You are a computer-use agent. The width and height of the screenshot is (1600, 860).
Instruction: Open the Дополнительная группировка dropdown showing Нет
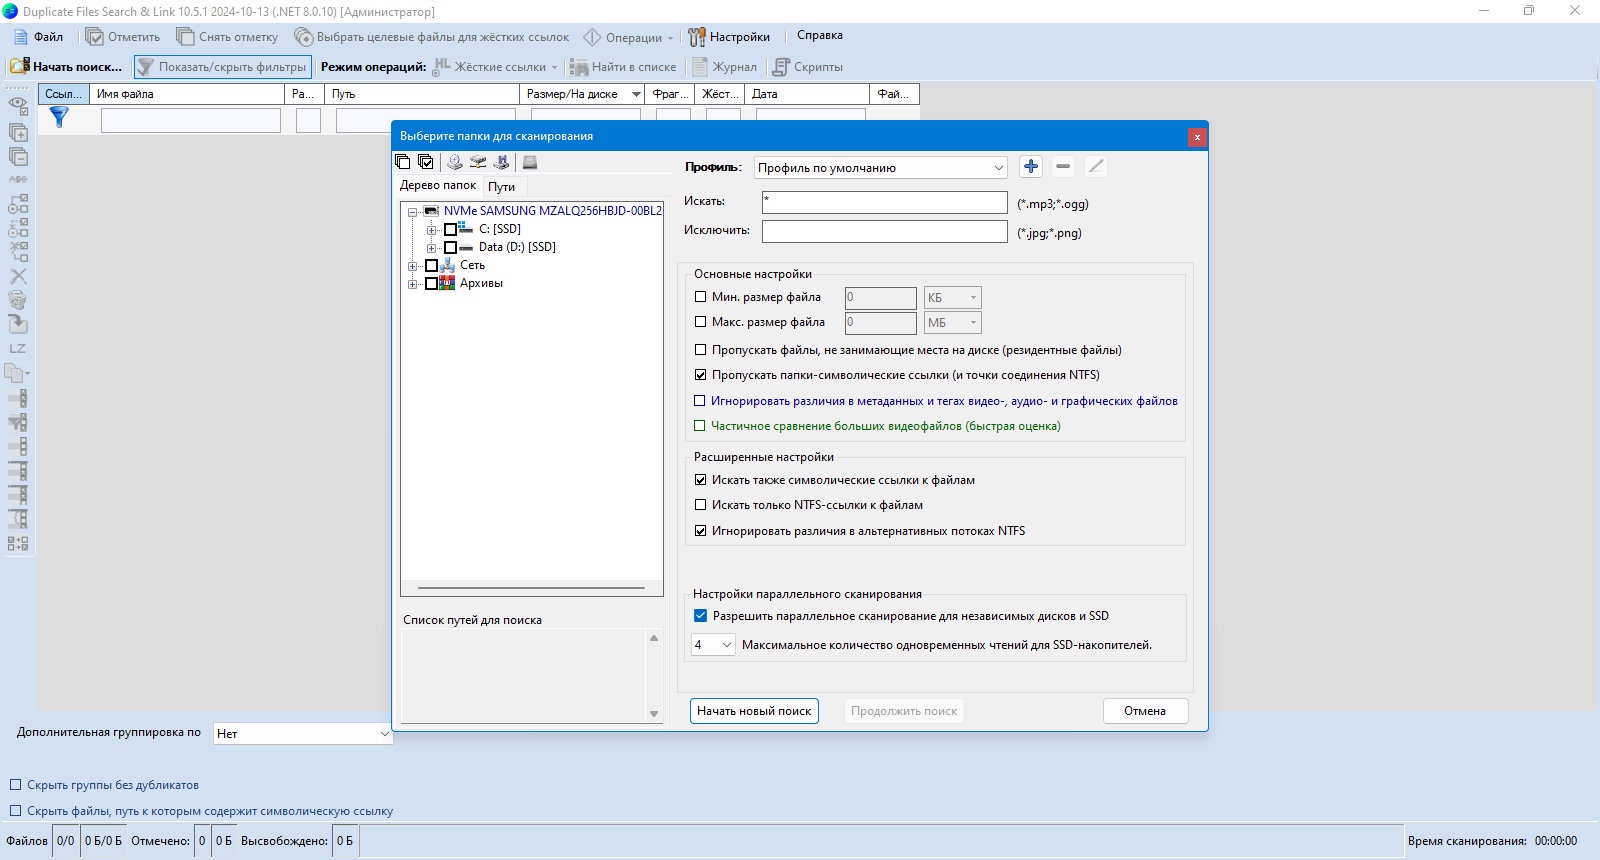coord(302,733)
